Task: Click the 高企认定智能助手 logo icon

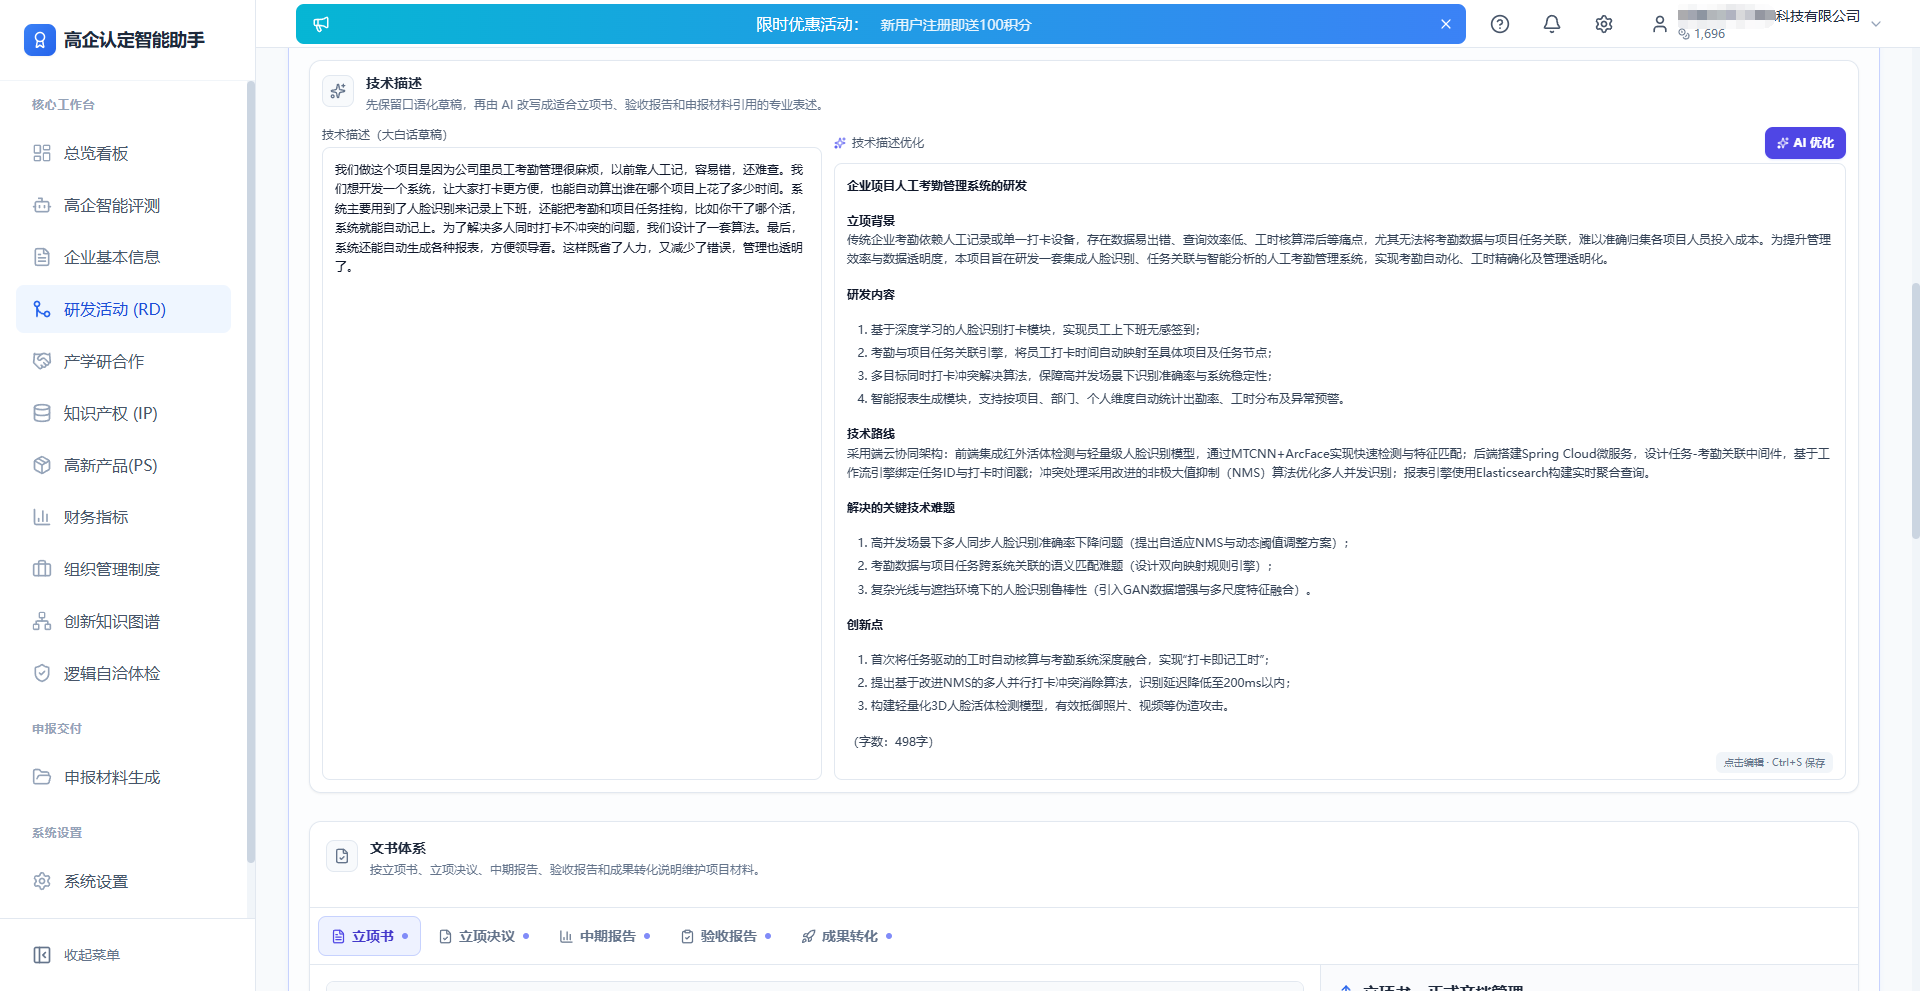Action: pyautogui.click(x=40, y=40)
